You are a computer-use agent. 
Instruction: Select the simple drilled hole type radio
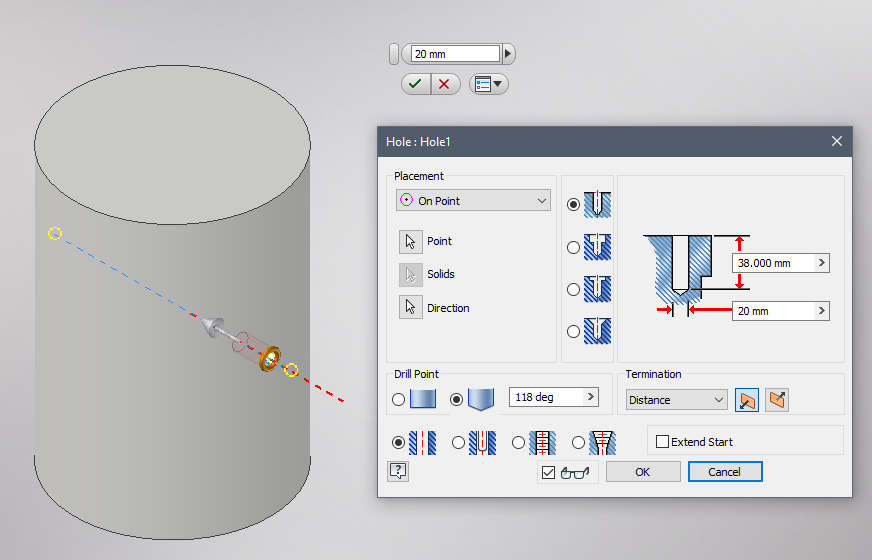point(573,205)
